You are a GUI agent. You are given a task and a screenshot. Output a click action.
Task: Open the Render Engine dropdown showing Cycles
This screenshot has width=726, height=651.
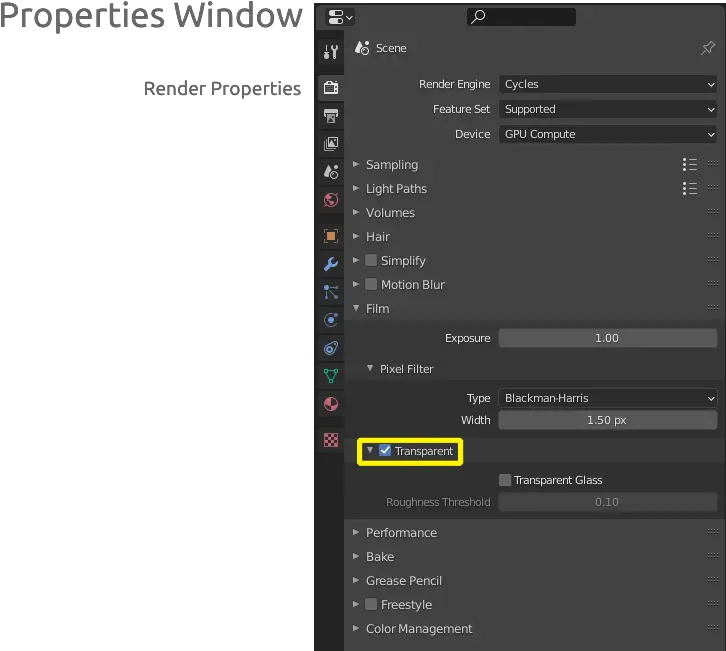point(607,84)
